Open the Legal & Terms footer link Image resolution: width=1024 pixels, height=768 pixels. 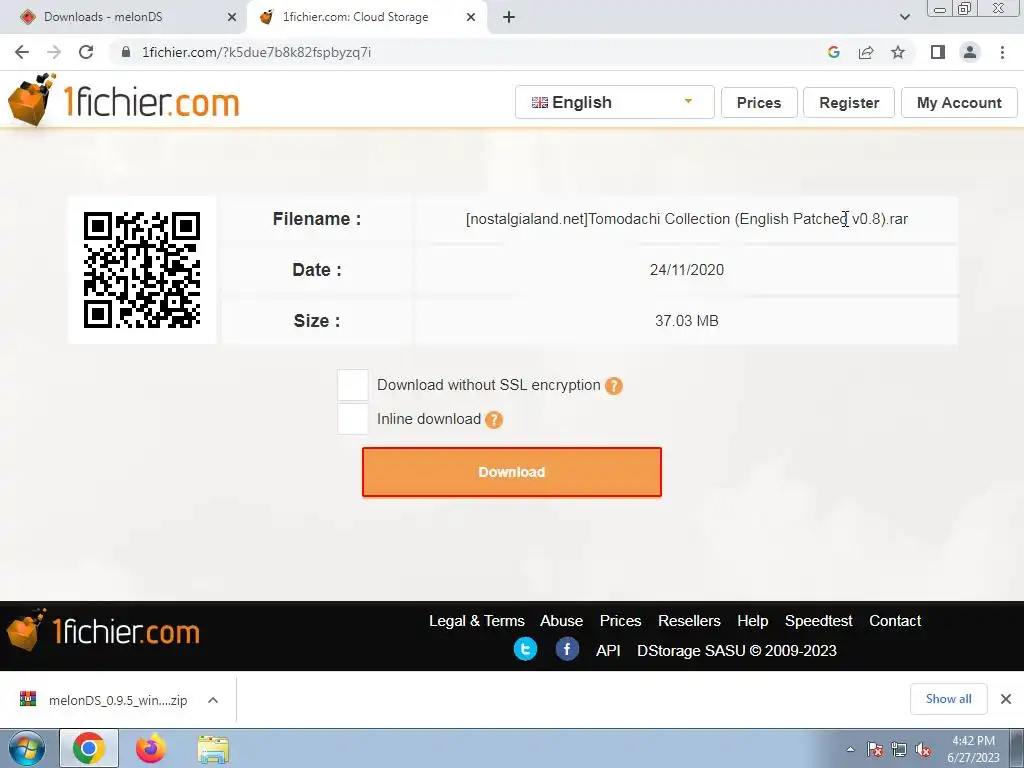477,621
